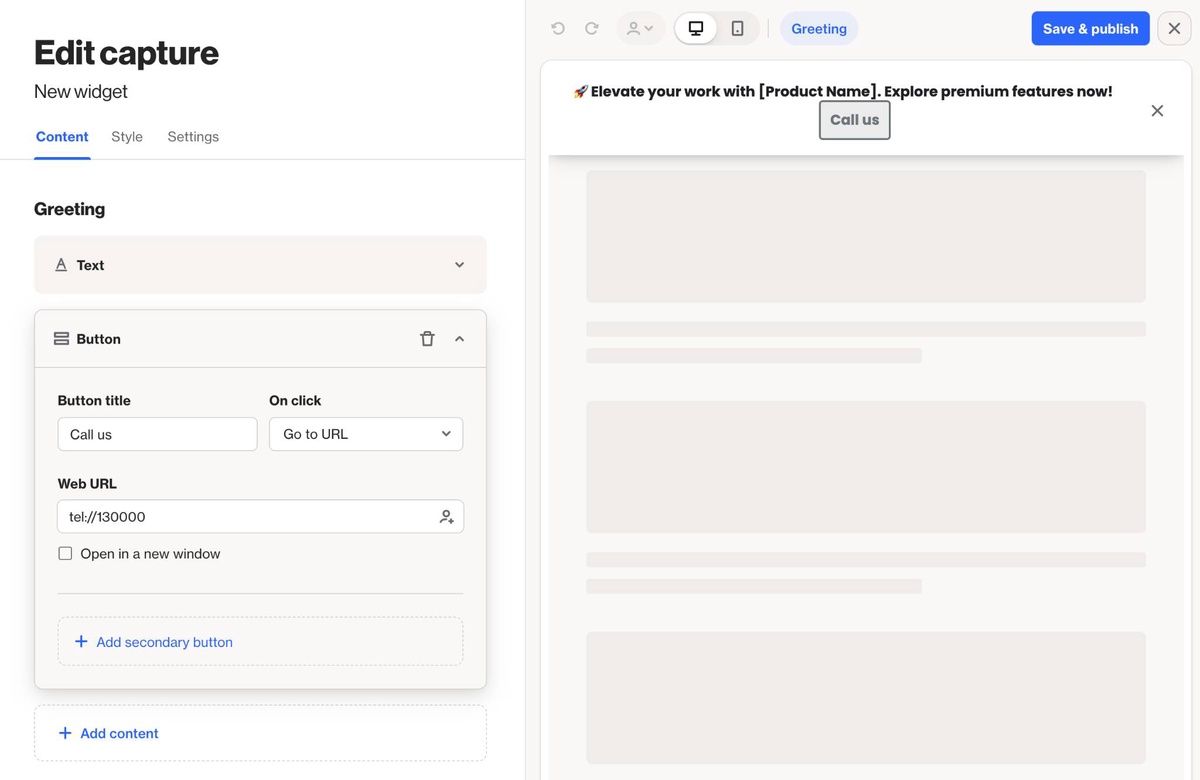The height and width of the screenshot is (780, 1200).
Task: Click the Button block icon
Action: 61,339
